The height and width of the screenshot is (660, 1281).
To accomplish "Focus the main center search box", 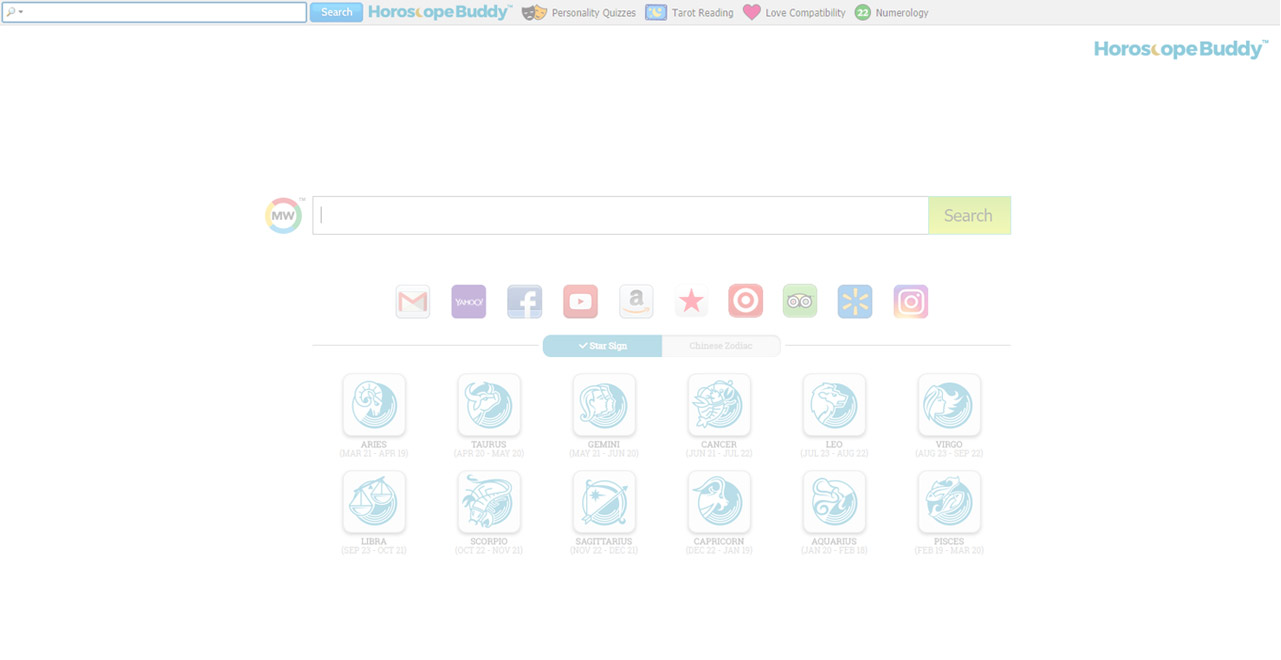I will pos(620,215).
